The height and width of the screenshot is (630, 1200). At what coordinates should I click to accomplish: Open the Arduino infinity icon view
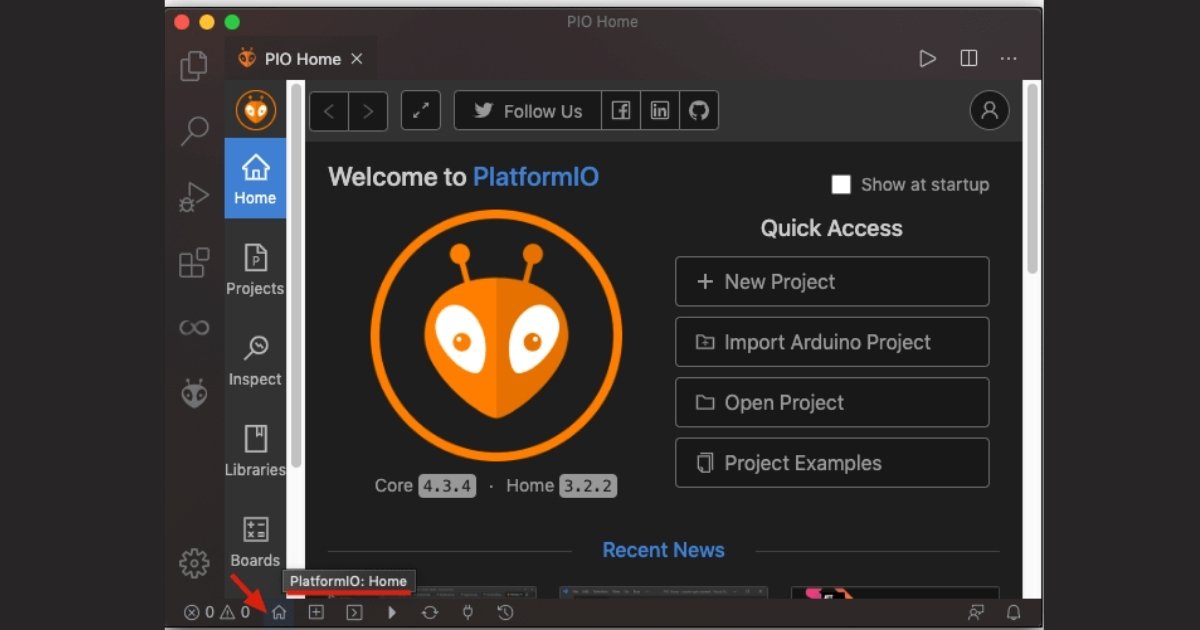[x=194, y=328]
